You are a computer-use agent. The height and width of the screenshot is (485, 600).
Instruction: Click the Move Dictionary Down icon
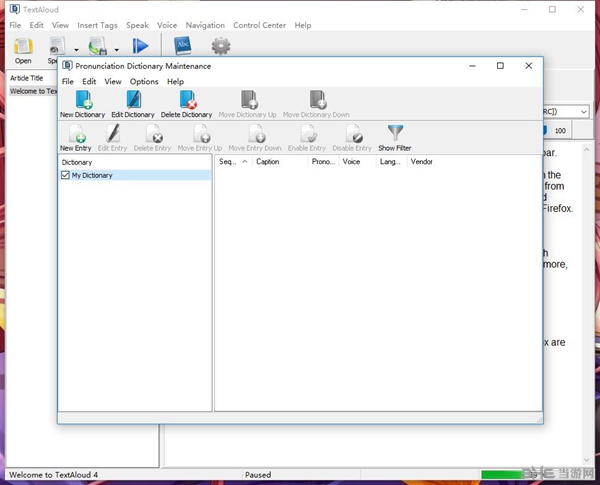pyautogui.click(x=318, y=100)
